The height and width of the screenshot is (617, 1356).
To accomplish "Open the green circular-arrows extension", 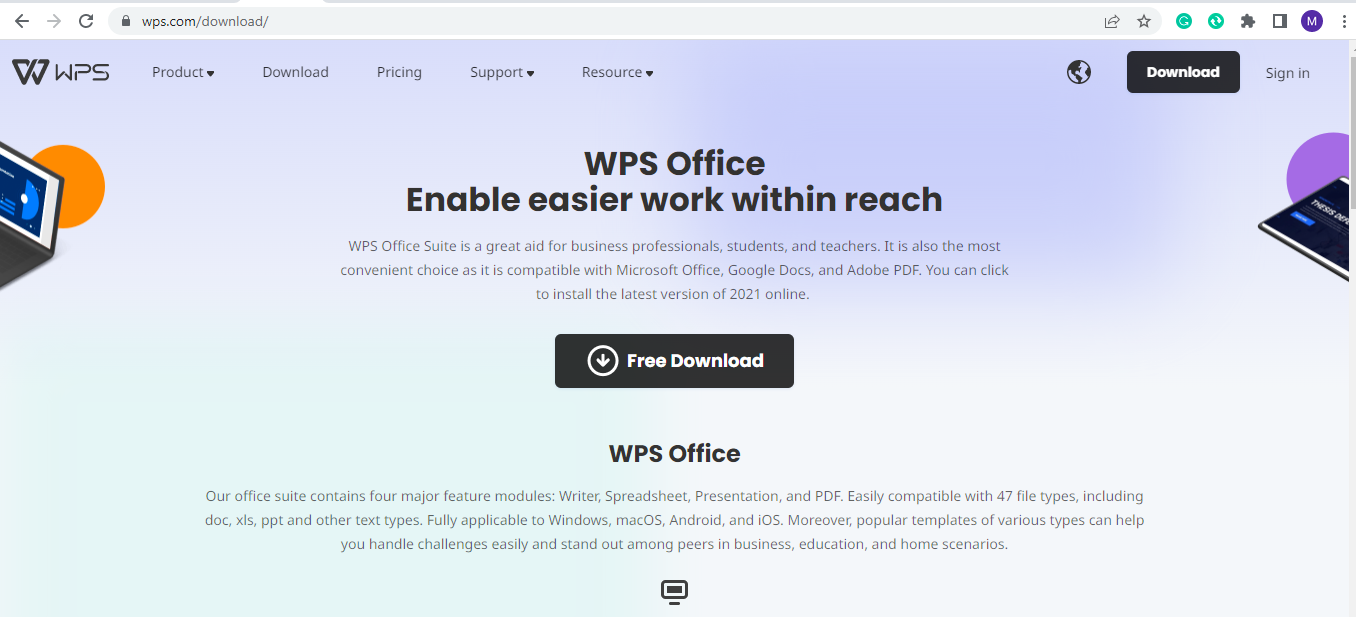I will [x=1216, y=21].
